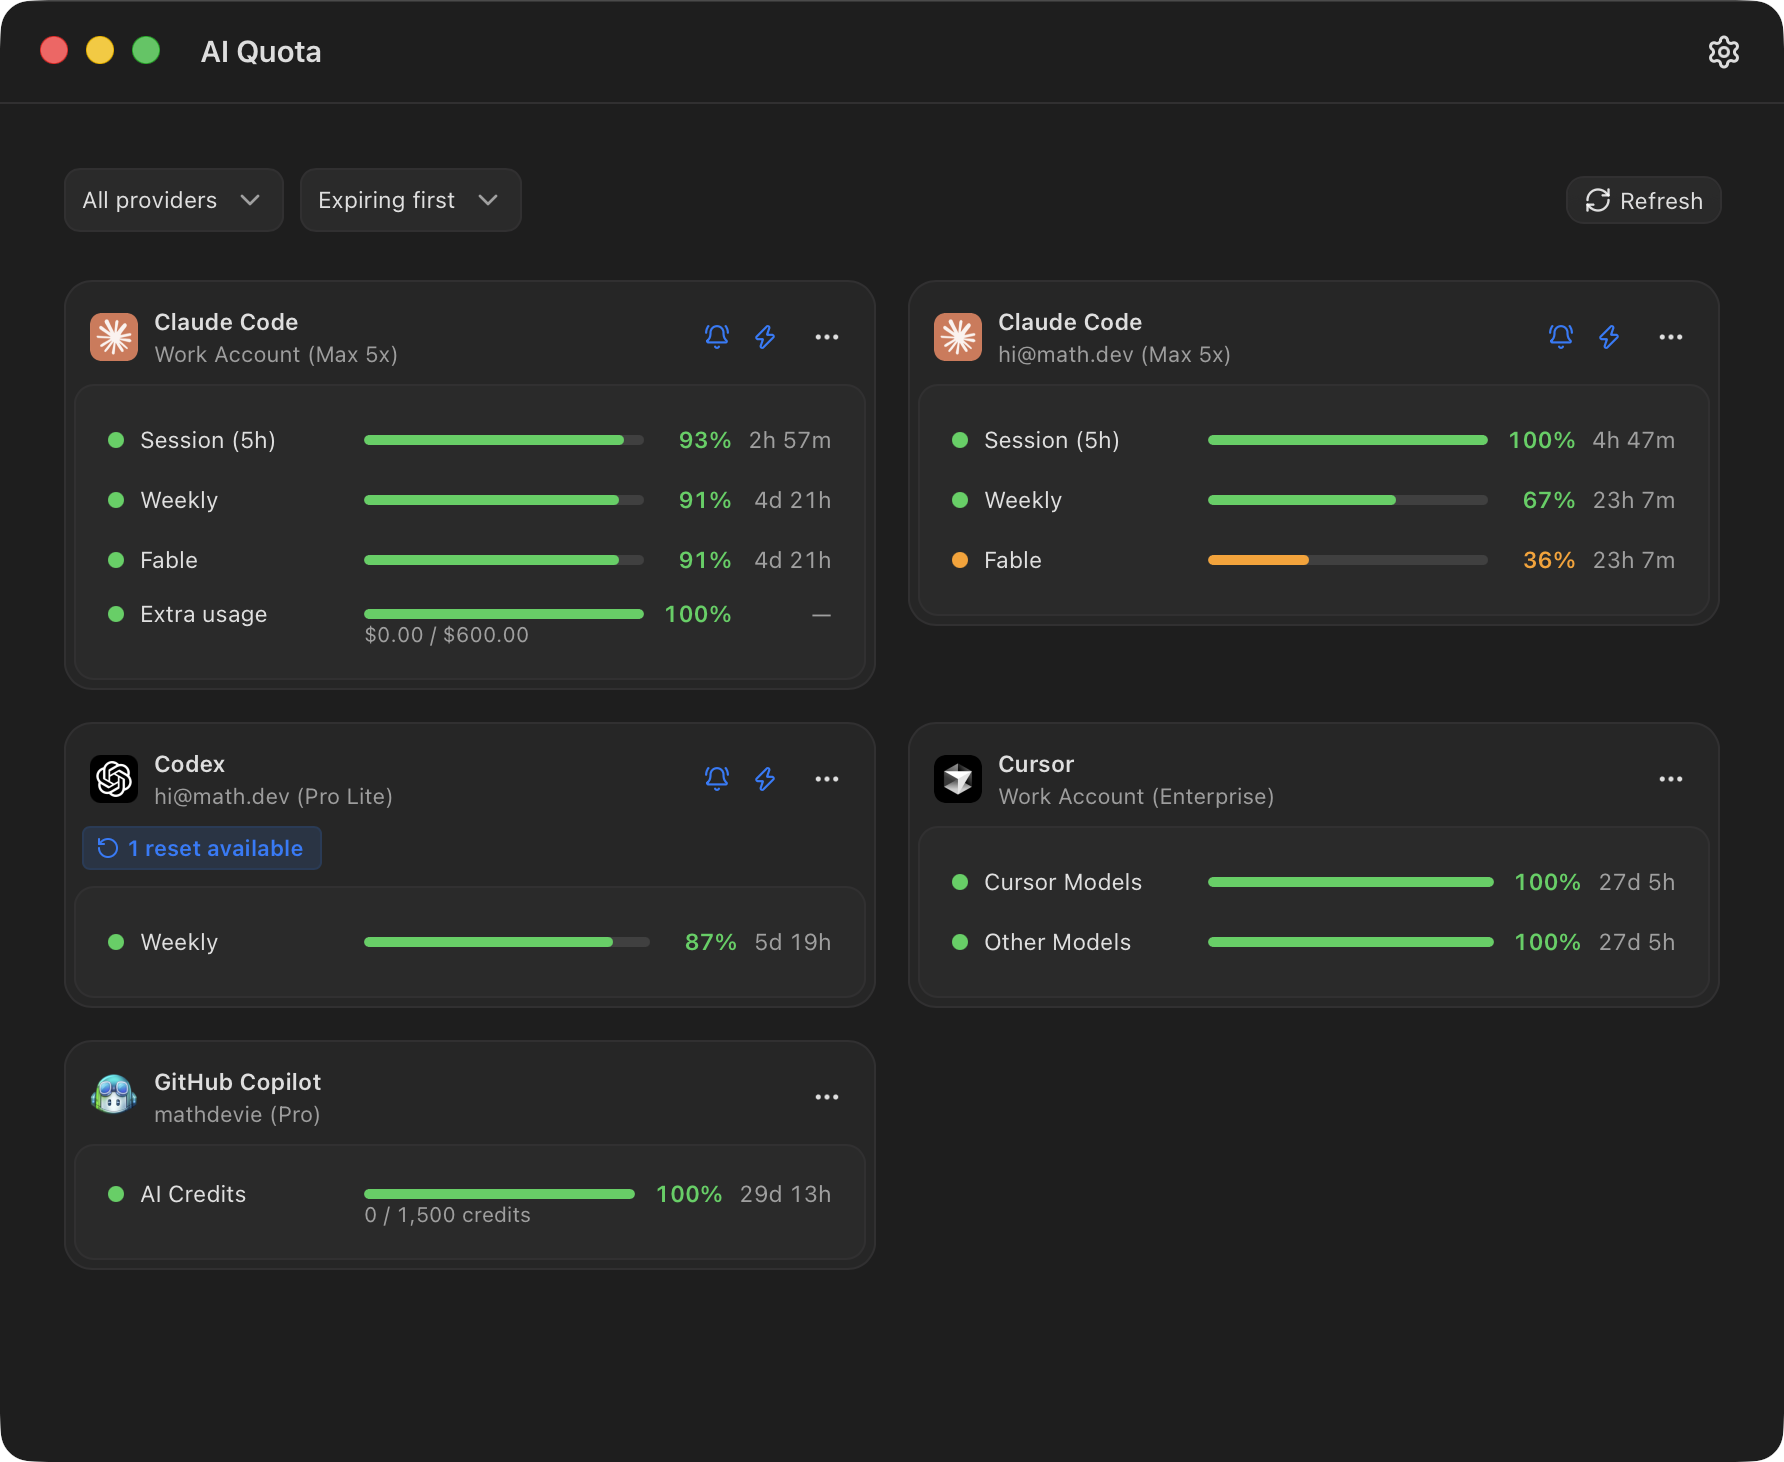The width and height of the screenshot is (1784, 1462).
Task: Click the GitHub Copilot card title
Action: point(238,1082)
